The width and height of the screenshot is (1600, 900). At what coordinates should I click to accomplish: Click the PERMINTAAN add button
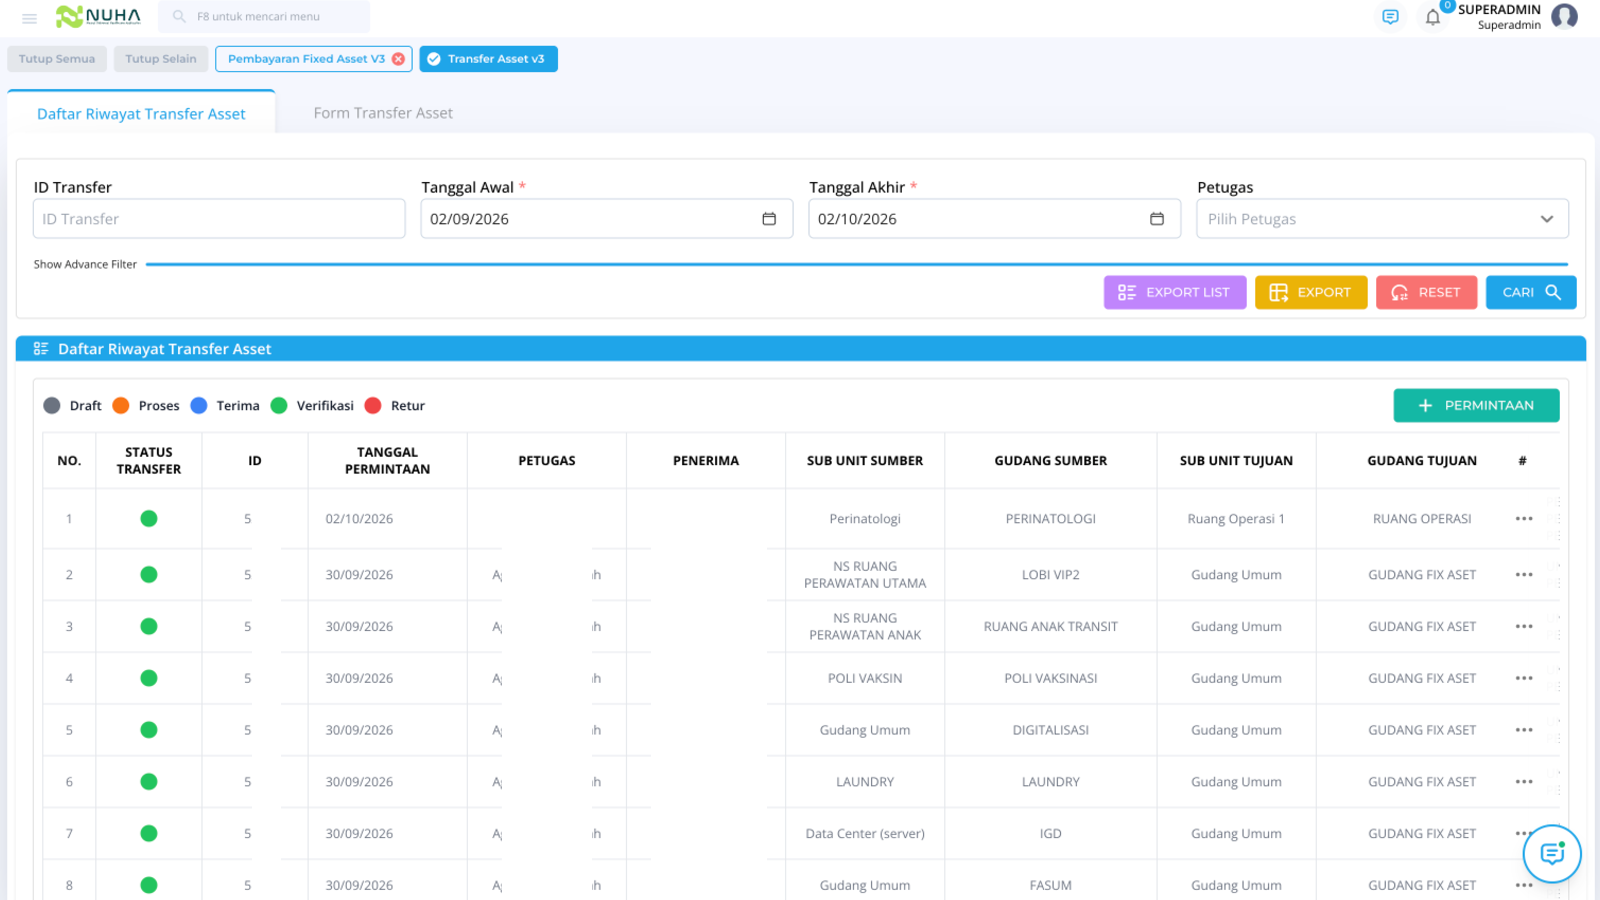click(1476, 405)
